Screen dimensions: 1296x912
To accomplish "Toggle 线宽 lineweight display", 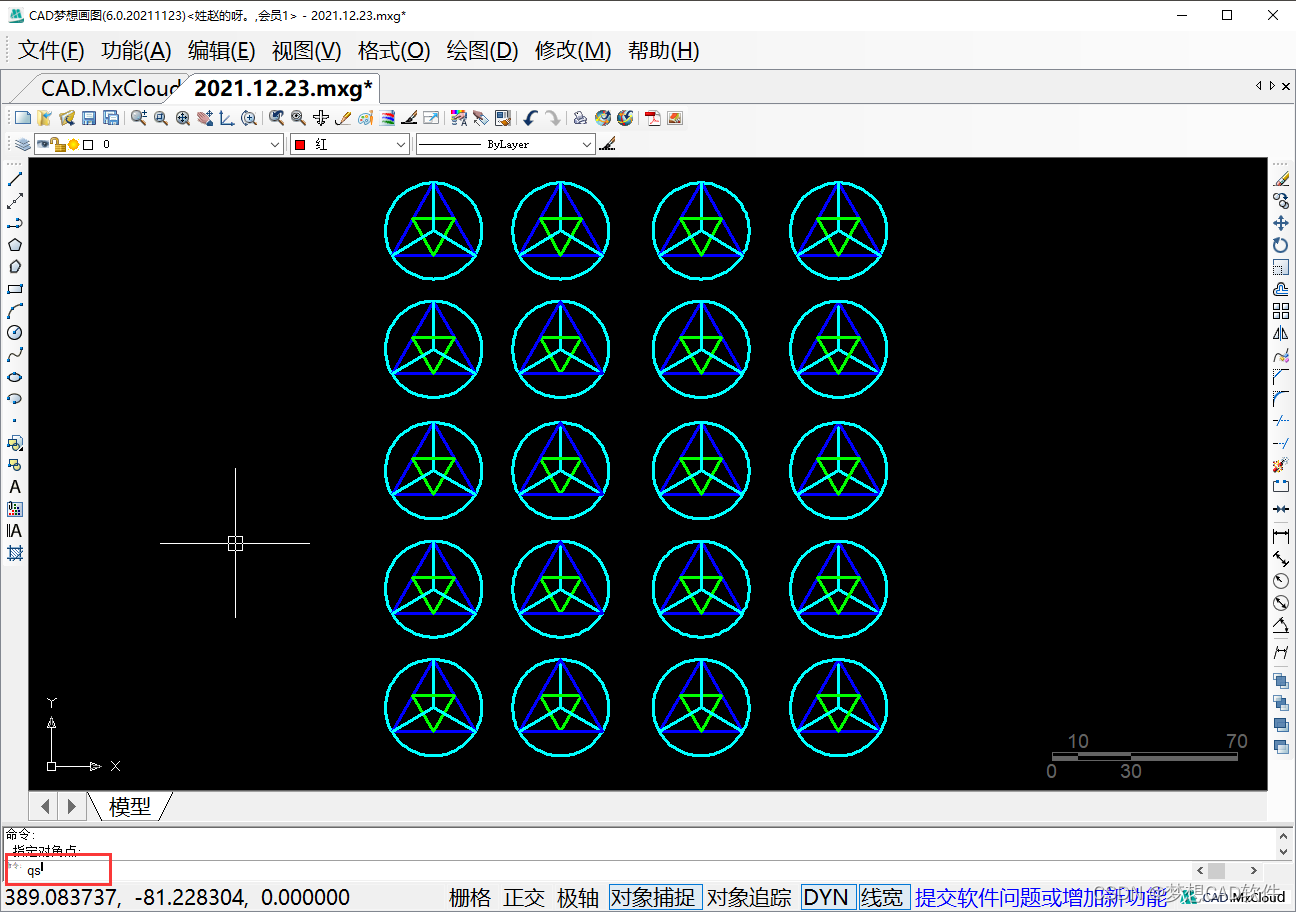I will pyautogui.click(x=882, y=898).
